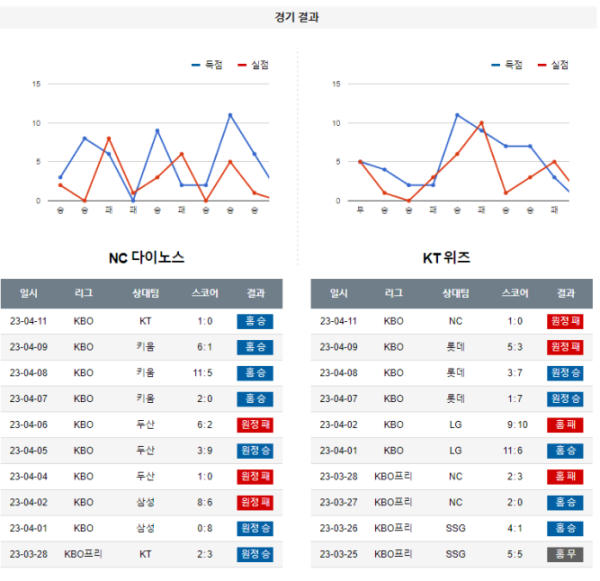Click the 23-03-25 date in KT table
Screen dimensions: 600x581
pyautogui.click(x=339, y=554)
